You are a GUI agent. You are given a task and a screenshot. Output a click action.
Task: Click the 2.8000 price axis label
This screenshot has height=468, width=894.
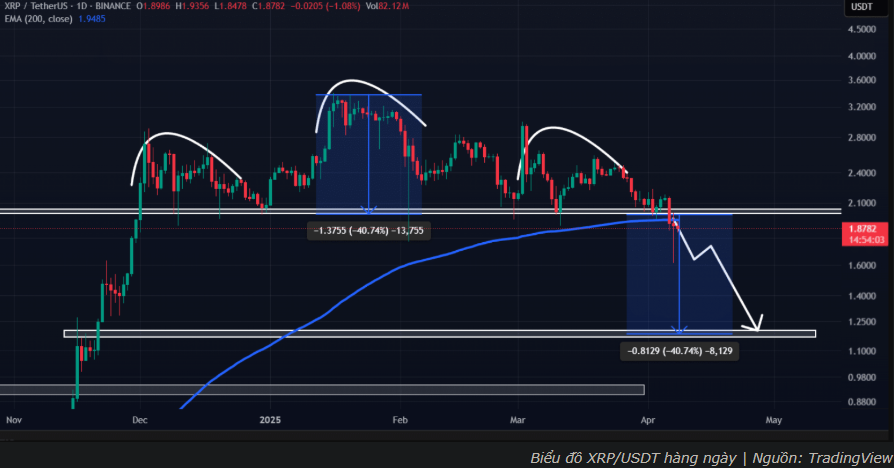coord(862,138)
